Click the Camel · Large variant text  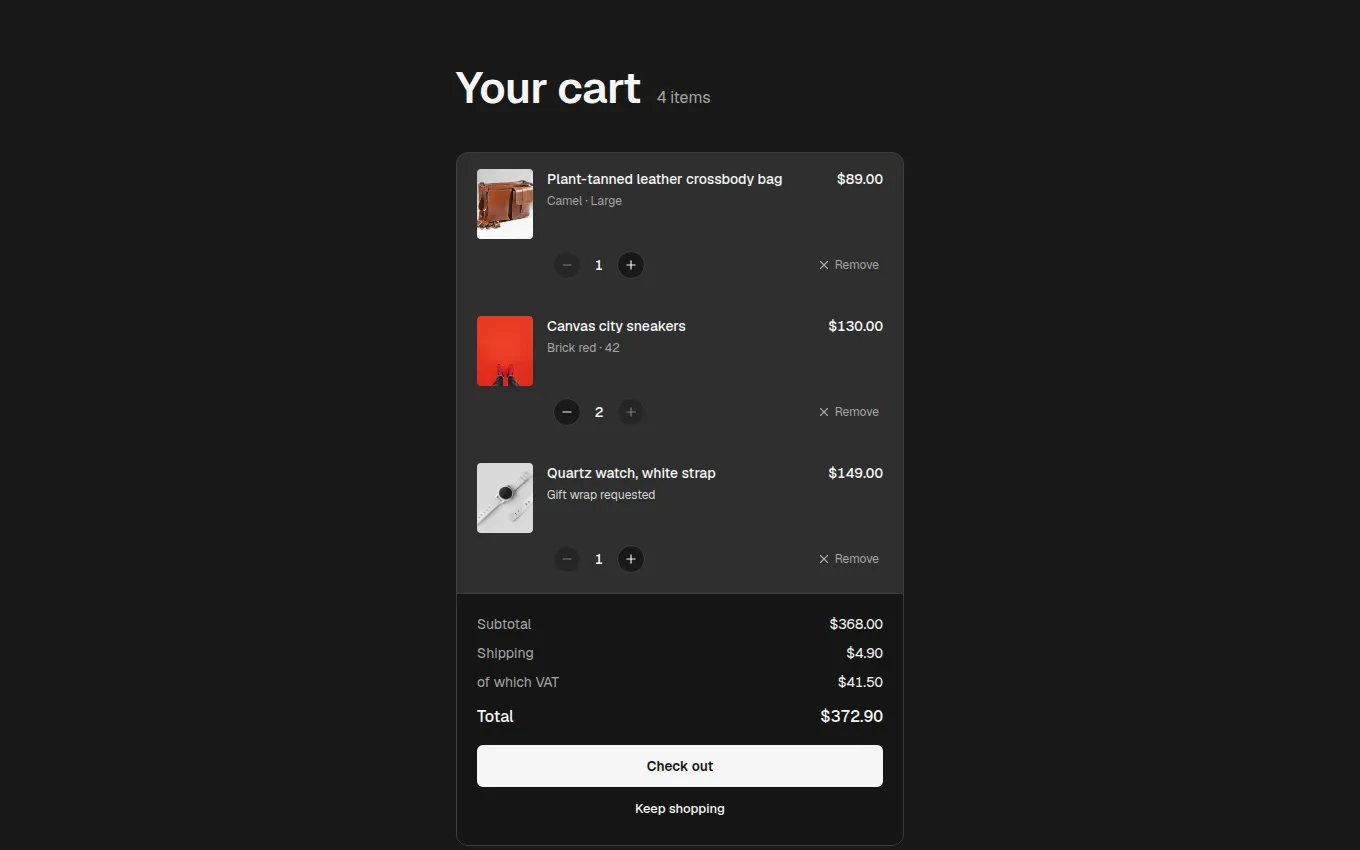pyautogui.click(x=584, y=201)
